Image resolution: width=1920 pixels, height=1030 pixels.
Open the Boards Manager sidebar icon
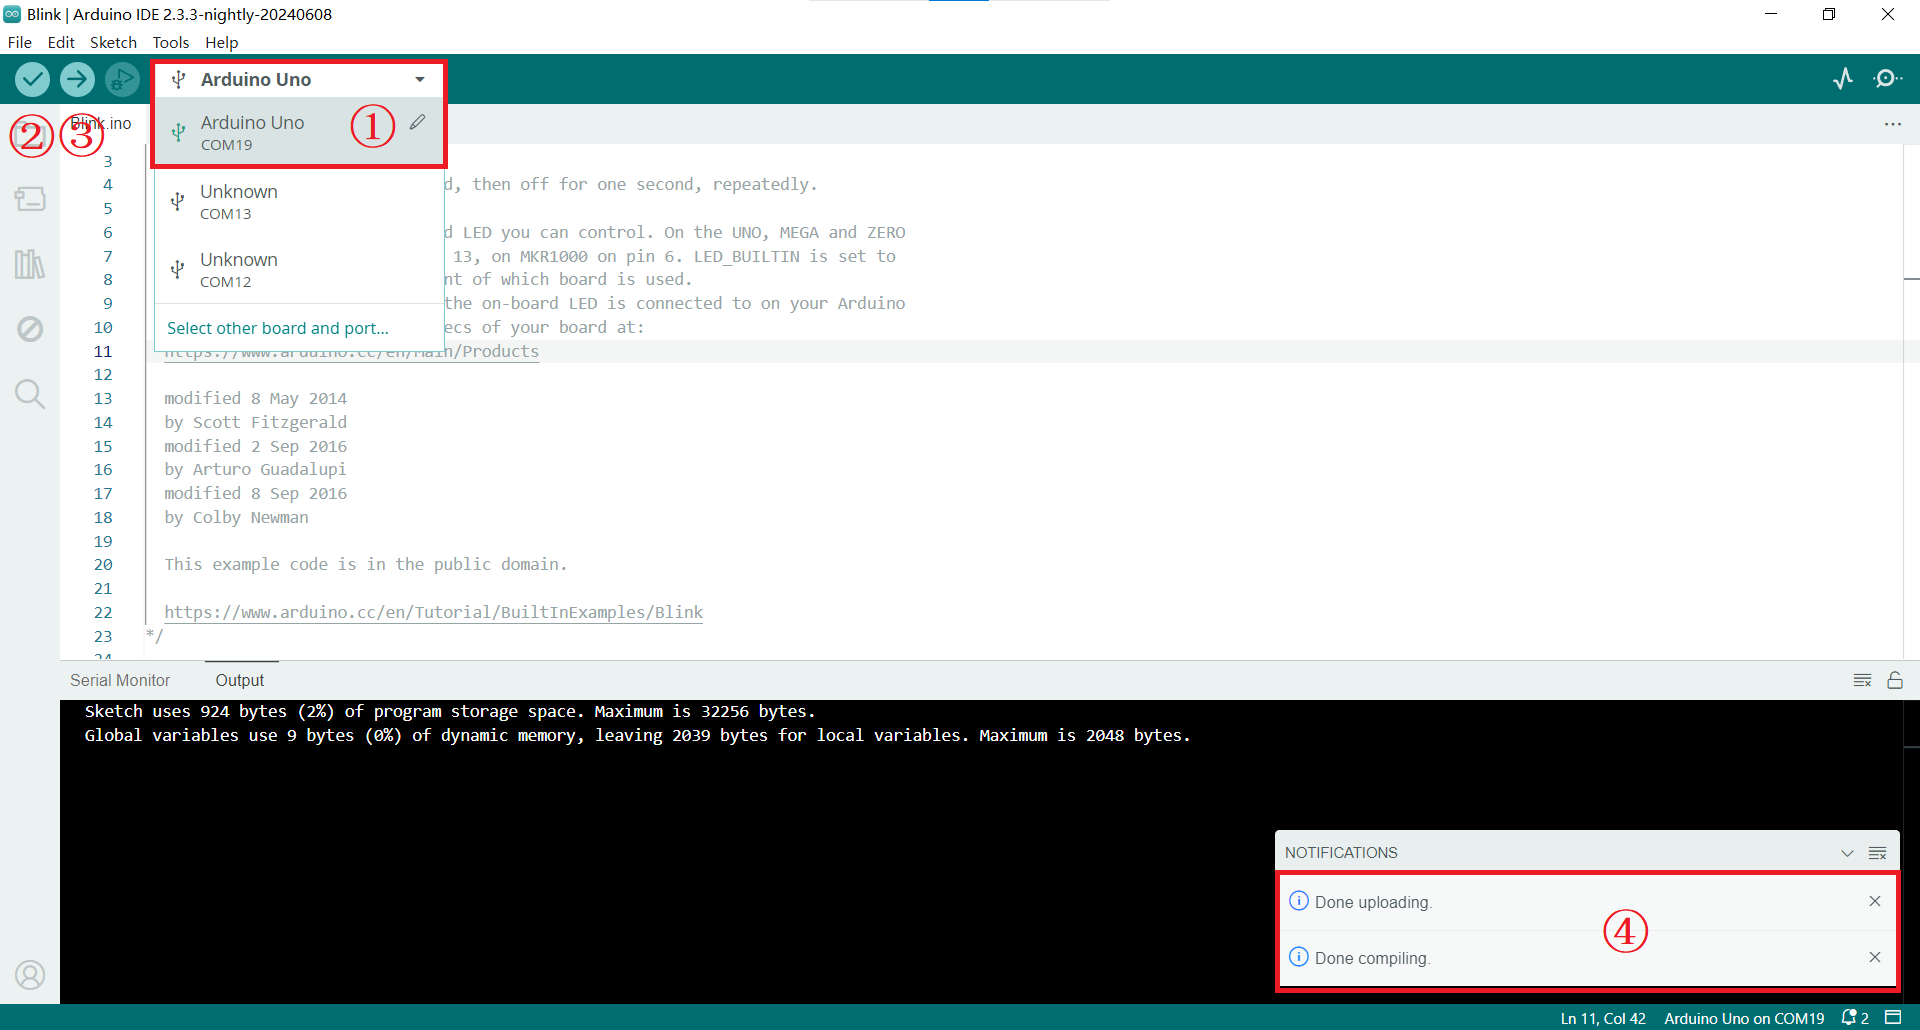(x=30, y=199)
